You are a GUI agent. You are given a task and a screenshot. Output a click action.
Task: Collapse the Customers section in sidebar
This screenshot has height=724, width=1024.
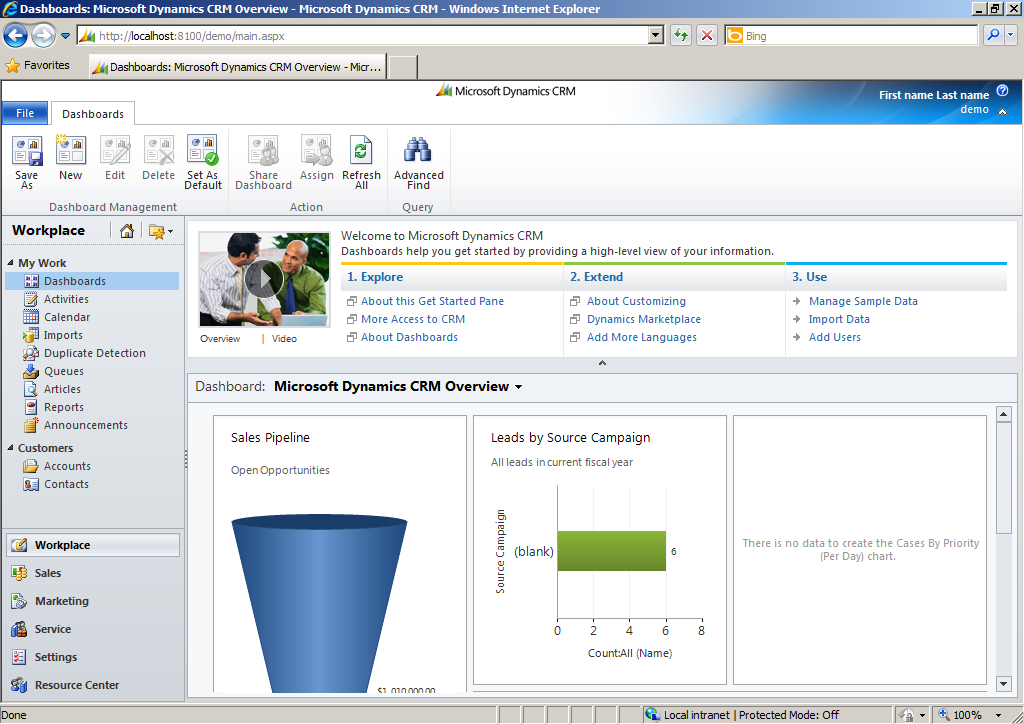[x=11, y=449]
